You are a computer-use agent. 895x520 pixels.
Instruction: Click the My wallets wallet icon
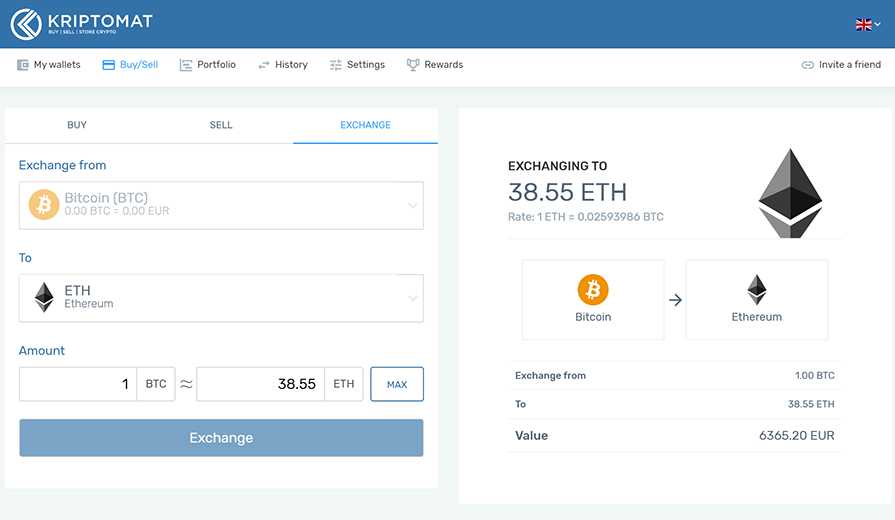point(23,65)
